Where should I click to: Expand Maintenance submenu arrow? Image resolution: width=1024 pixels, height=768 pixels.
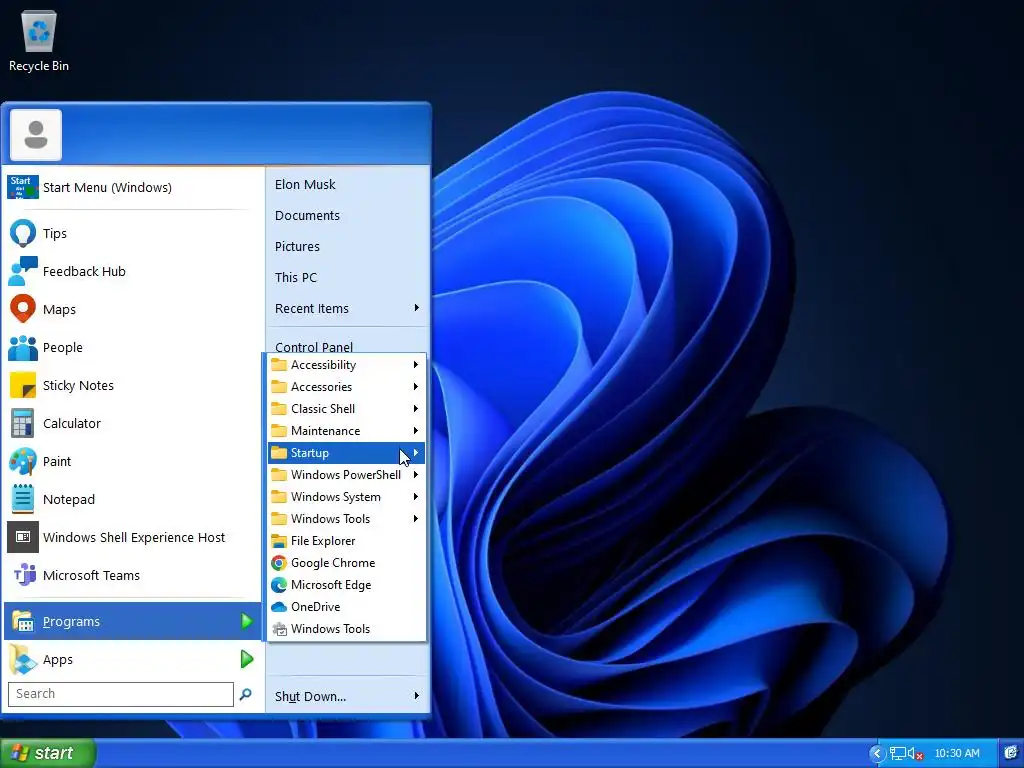(x=415, y=430)
